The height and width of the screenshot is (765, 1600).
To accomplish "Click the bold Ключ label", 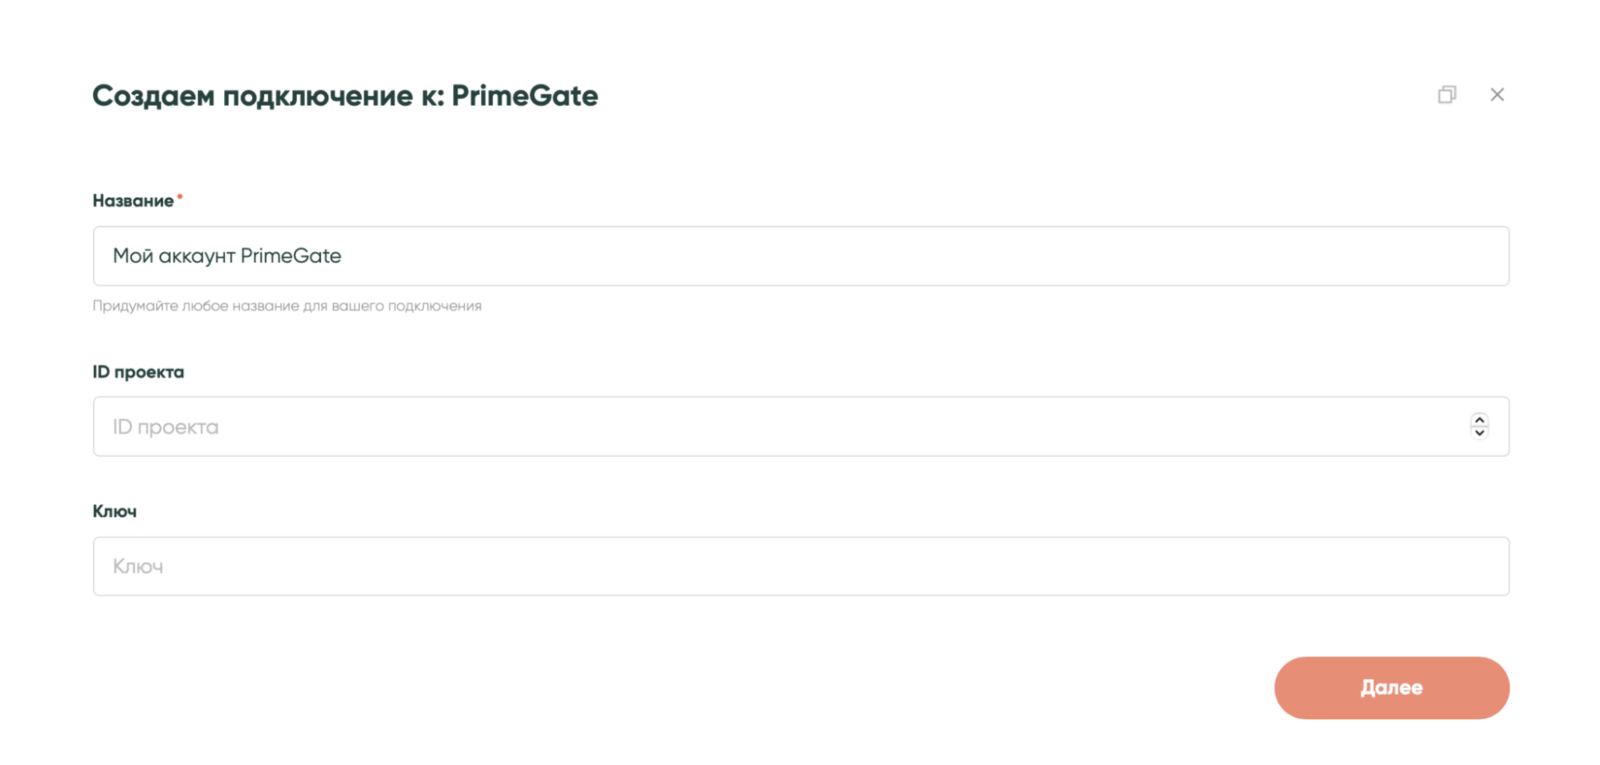I will tap(115, 511).
